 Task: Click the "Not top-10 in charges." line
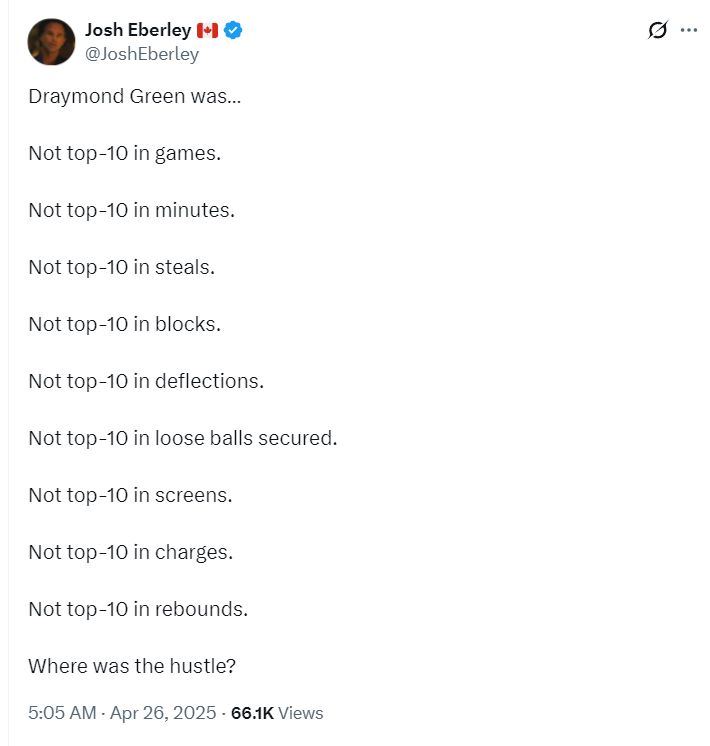point(130,552)
